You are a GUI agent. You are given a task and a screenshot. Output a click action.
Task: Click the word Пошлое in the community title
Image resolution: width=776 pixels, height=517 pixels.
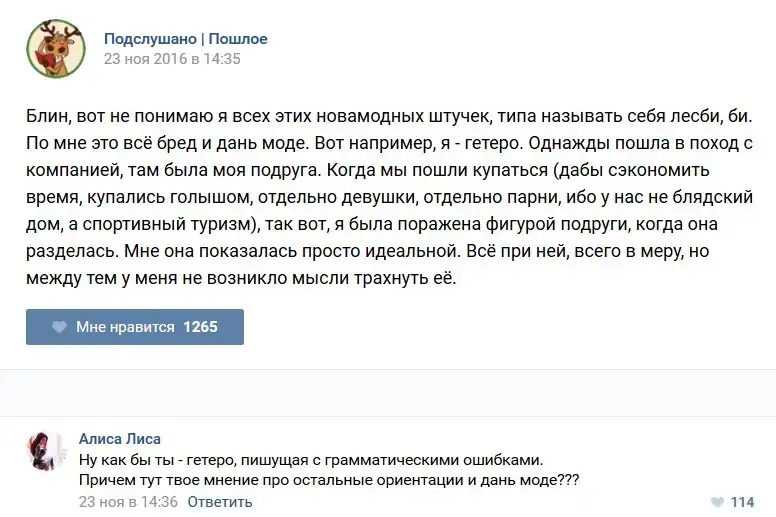click(x=238, y=39)
